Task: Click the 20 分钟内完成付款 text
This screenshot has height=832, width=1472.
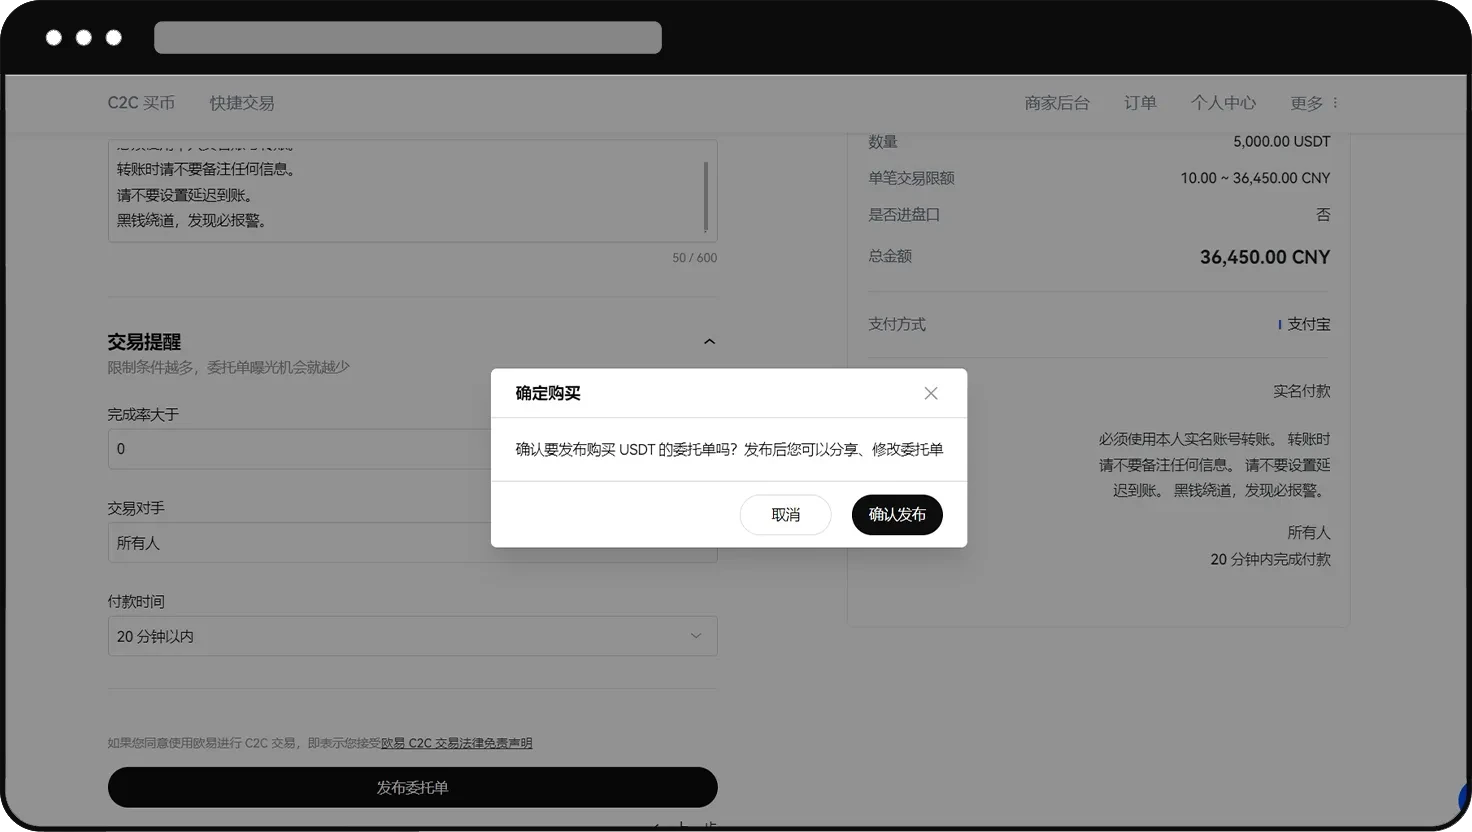Action: pos(1270,559)
